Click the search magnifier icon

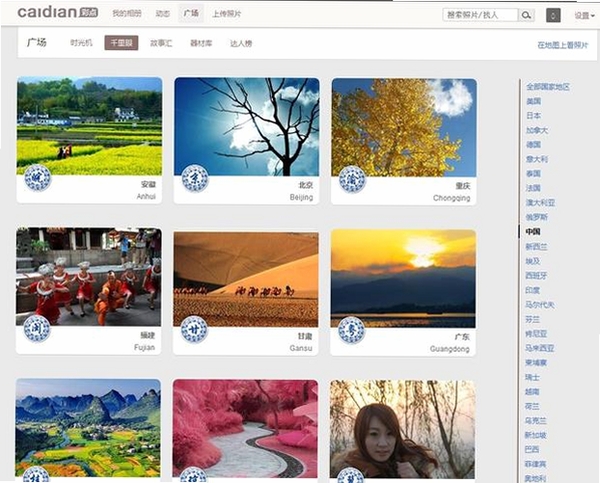pos(527,15)
